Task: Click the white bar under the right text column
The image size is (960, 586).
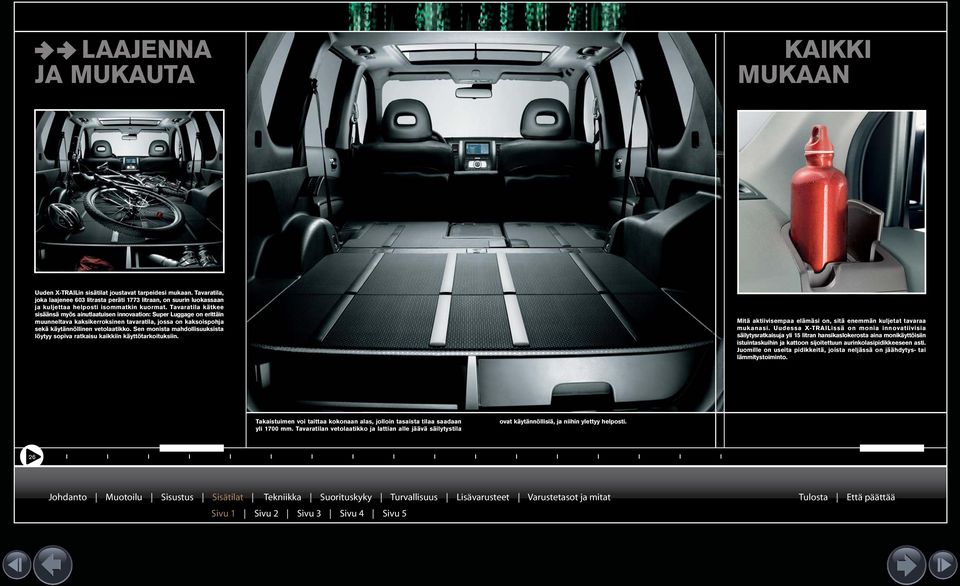Action: [891, 448]
